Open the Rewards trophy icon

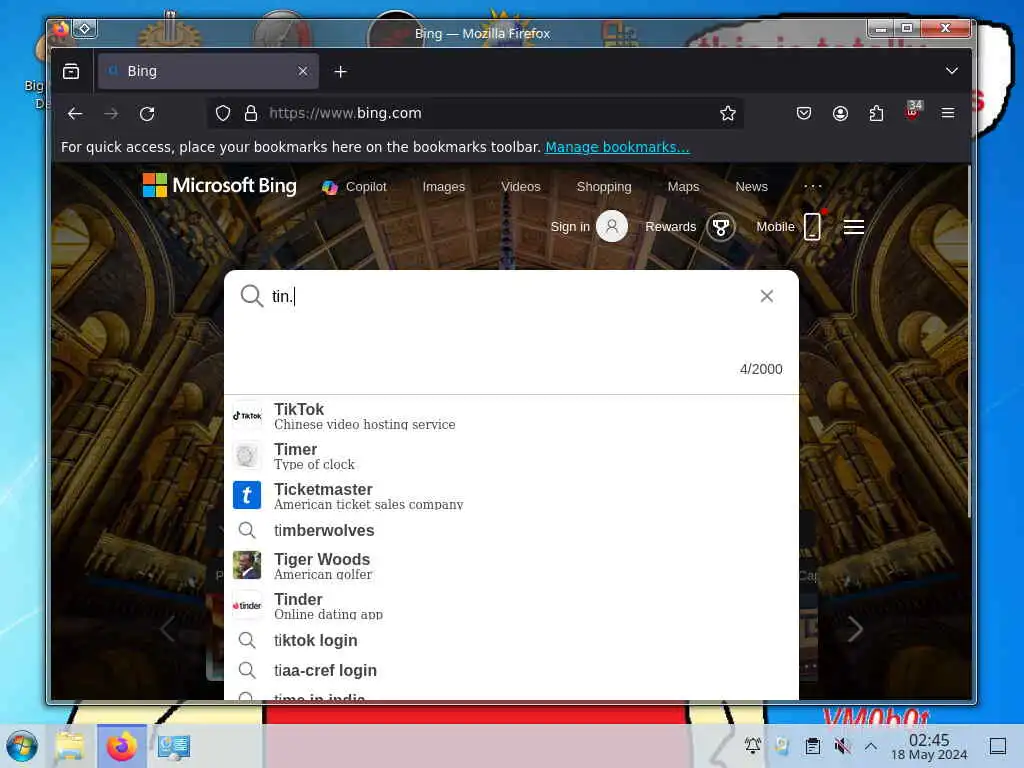point(720,227)
